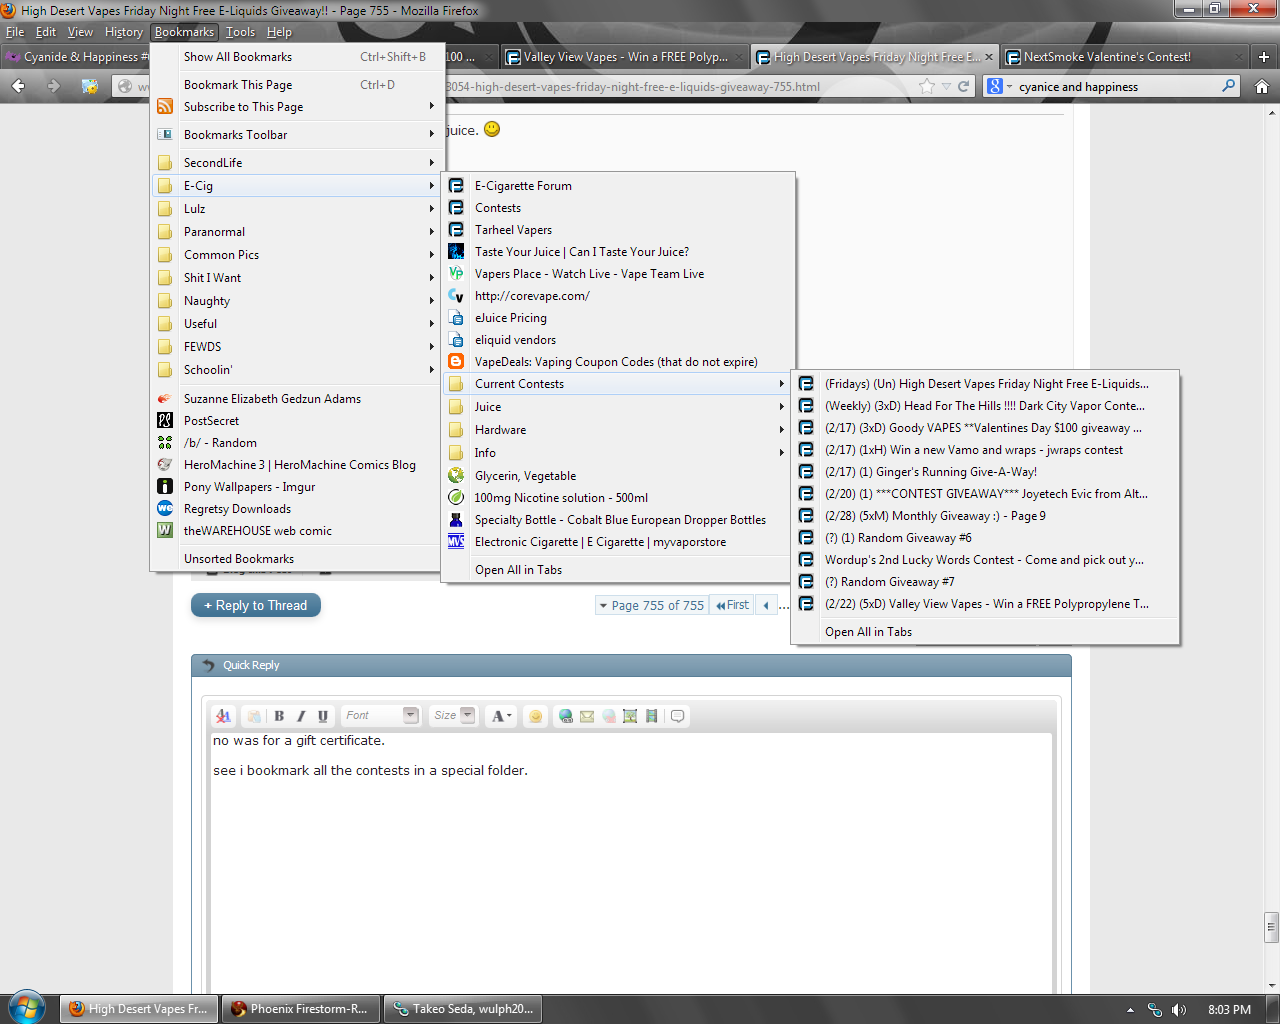The height and width of the screenshot is (1024, 1280).
Task: Click the Firefox Home button
Action: (x=1262, y=87)
